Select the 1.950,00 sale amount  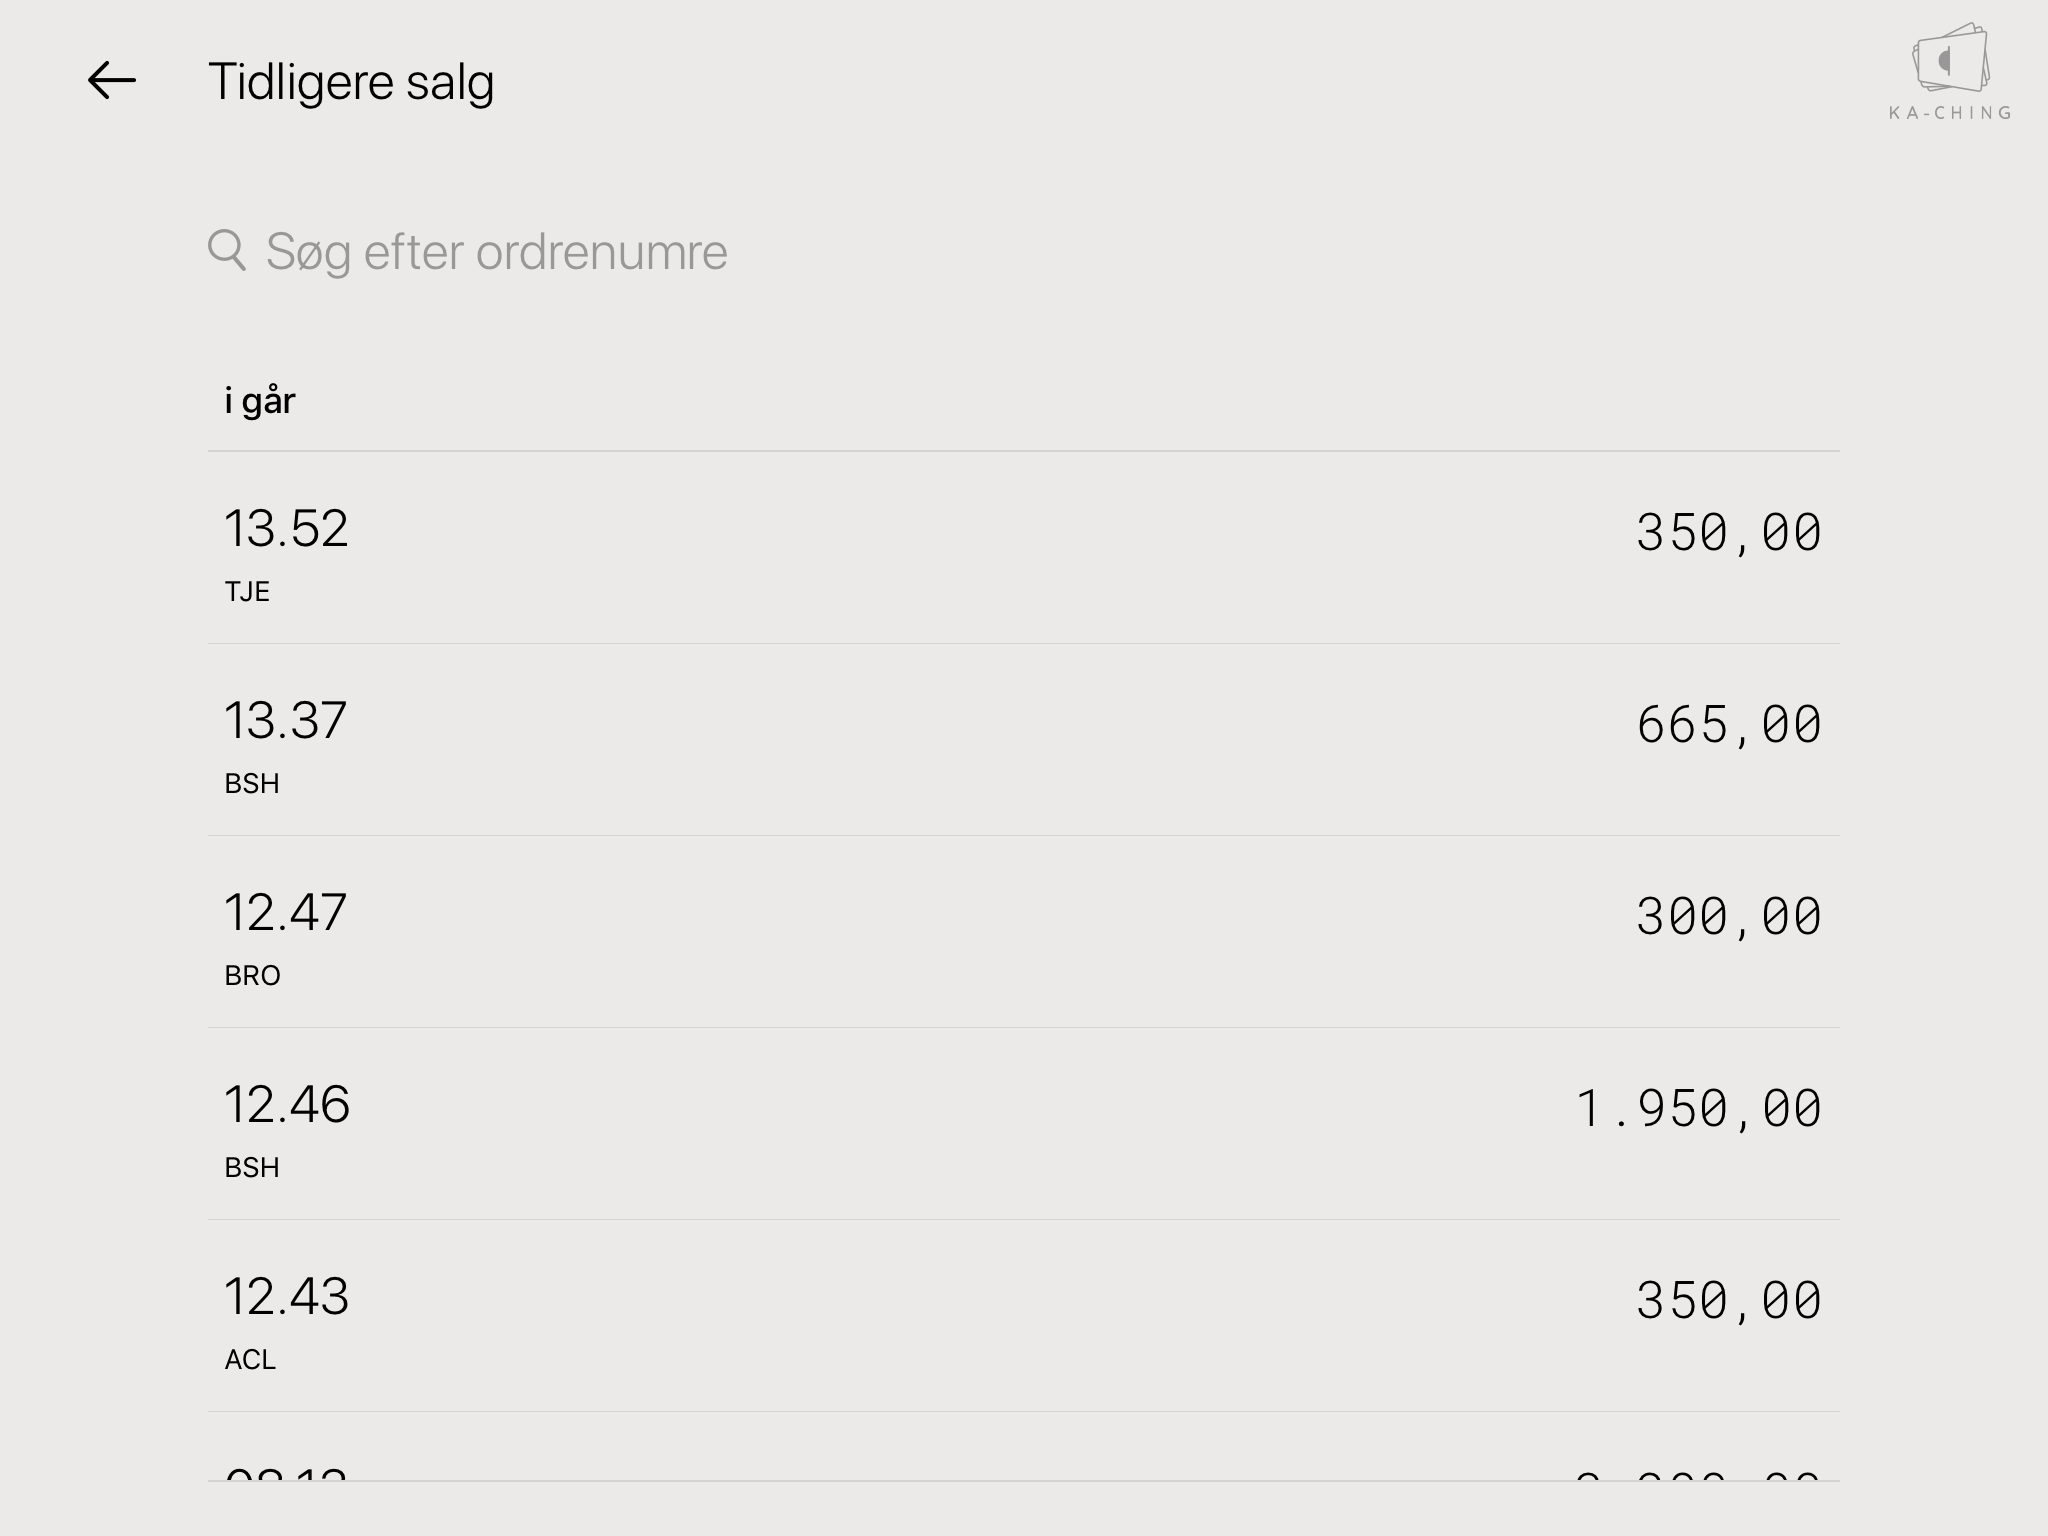click(1699, 1109)
